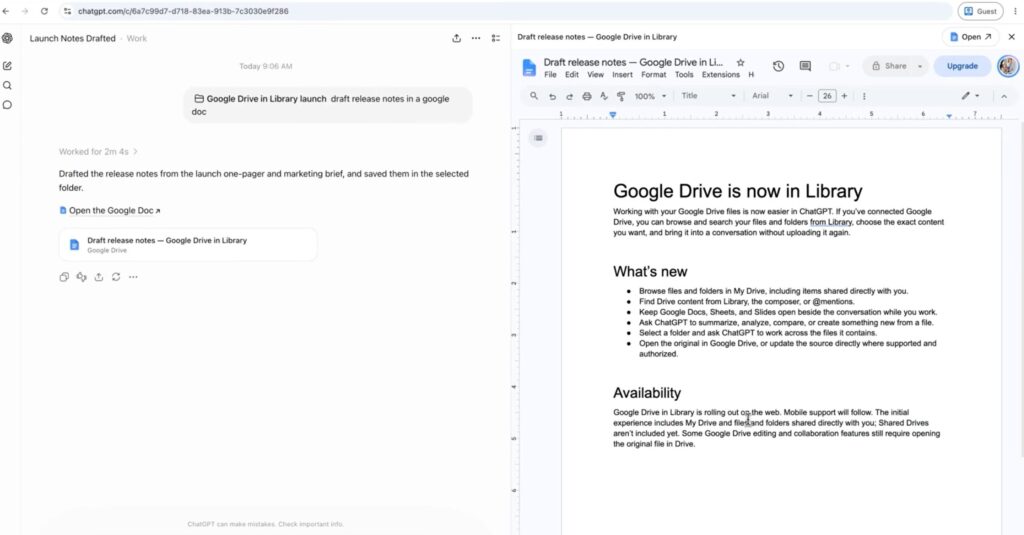Open the Arial font dropdown
This screenshot has height=535, width=1024.
(x=772, y=96)
